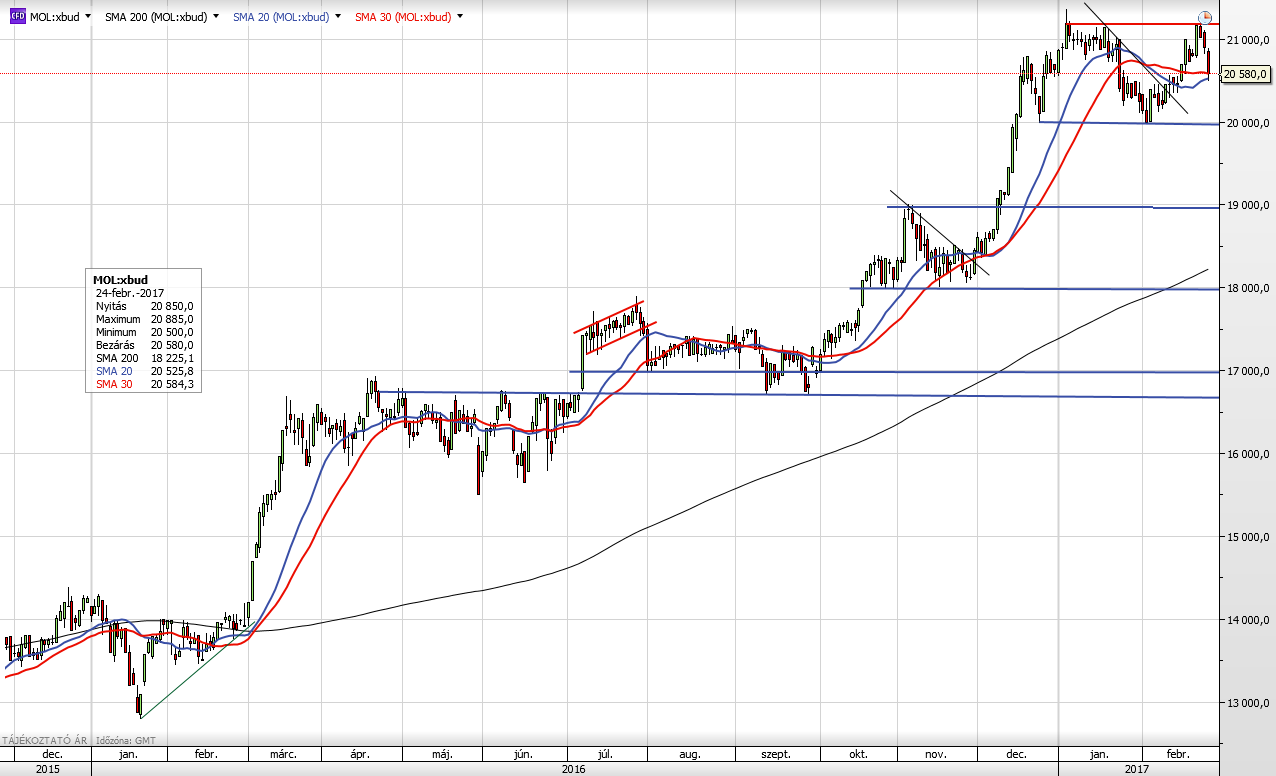Click the Bezárás 20 580,0 row
This screenshot has width=1276, height=776.
(x=144, y=345)
